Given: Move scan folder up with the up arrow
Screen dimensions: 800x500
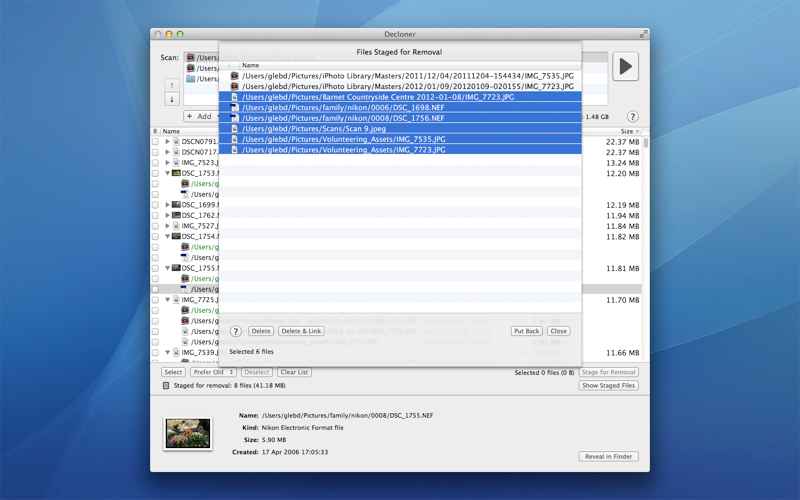Looking at the screenshot, I should [x=172, y=85].
